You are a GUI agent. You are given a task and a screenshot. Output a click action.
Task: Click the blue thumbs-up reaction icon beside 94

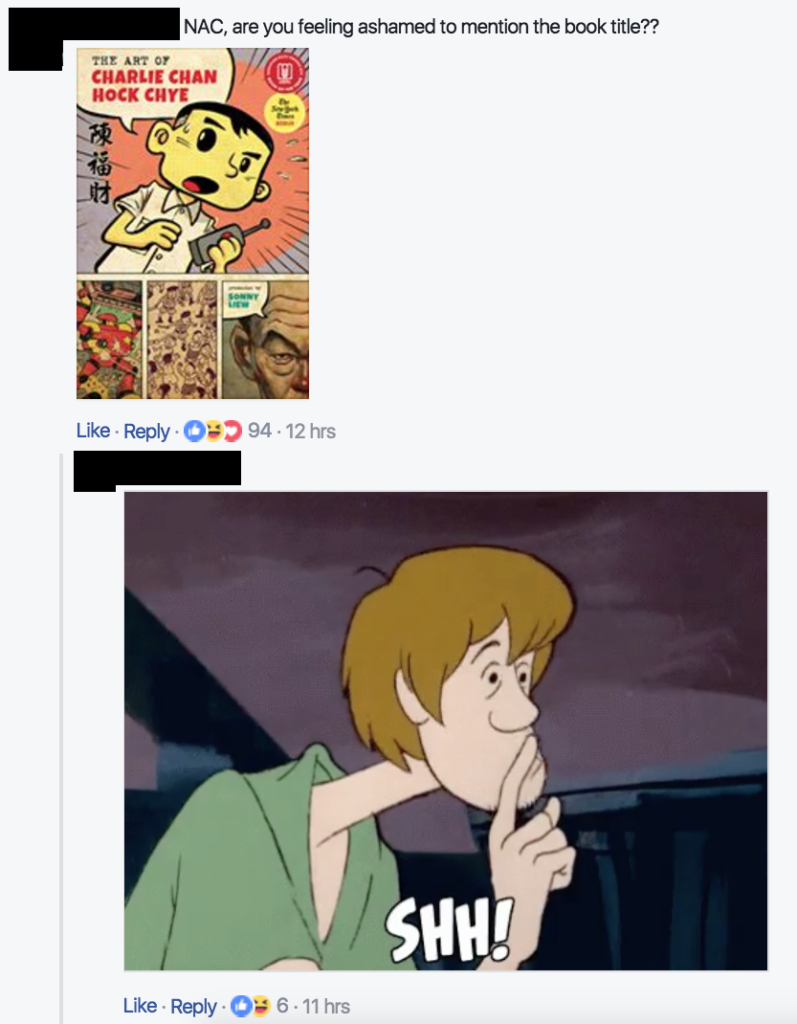coord(194,431)
